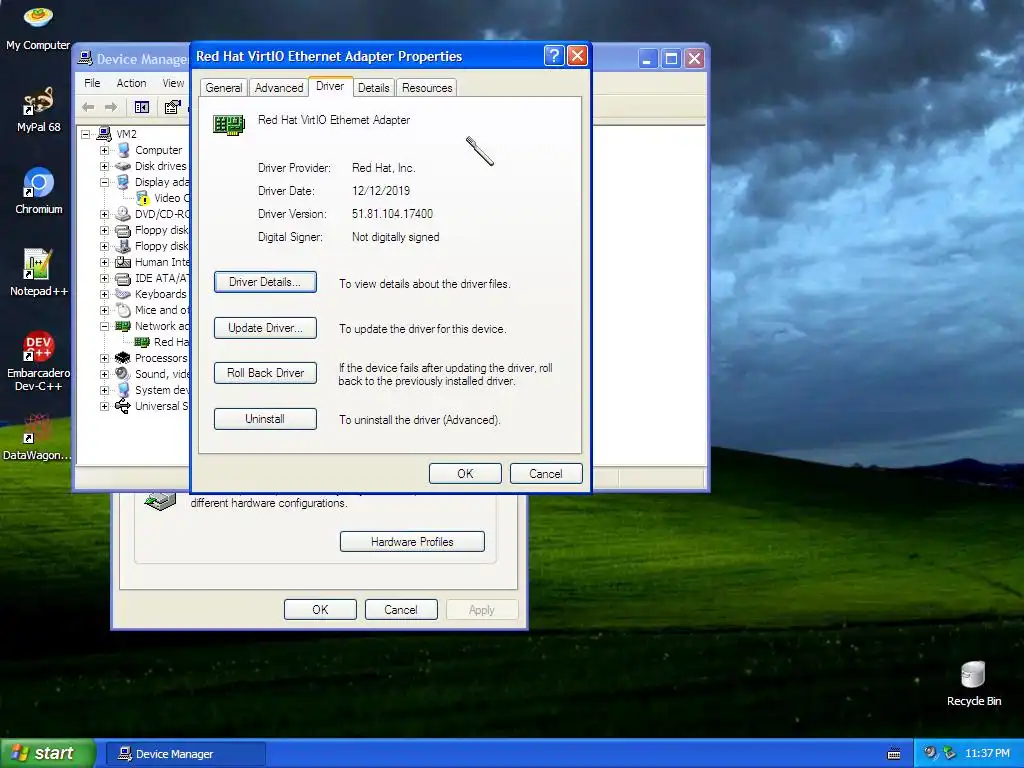This screenshot has height=768, width=1024.
Task: Collapse the Display adapters node
Action: click(104, 182)
